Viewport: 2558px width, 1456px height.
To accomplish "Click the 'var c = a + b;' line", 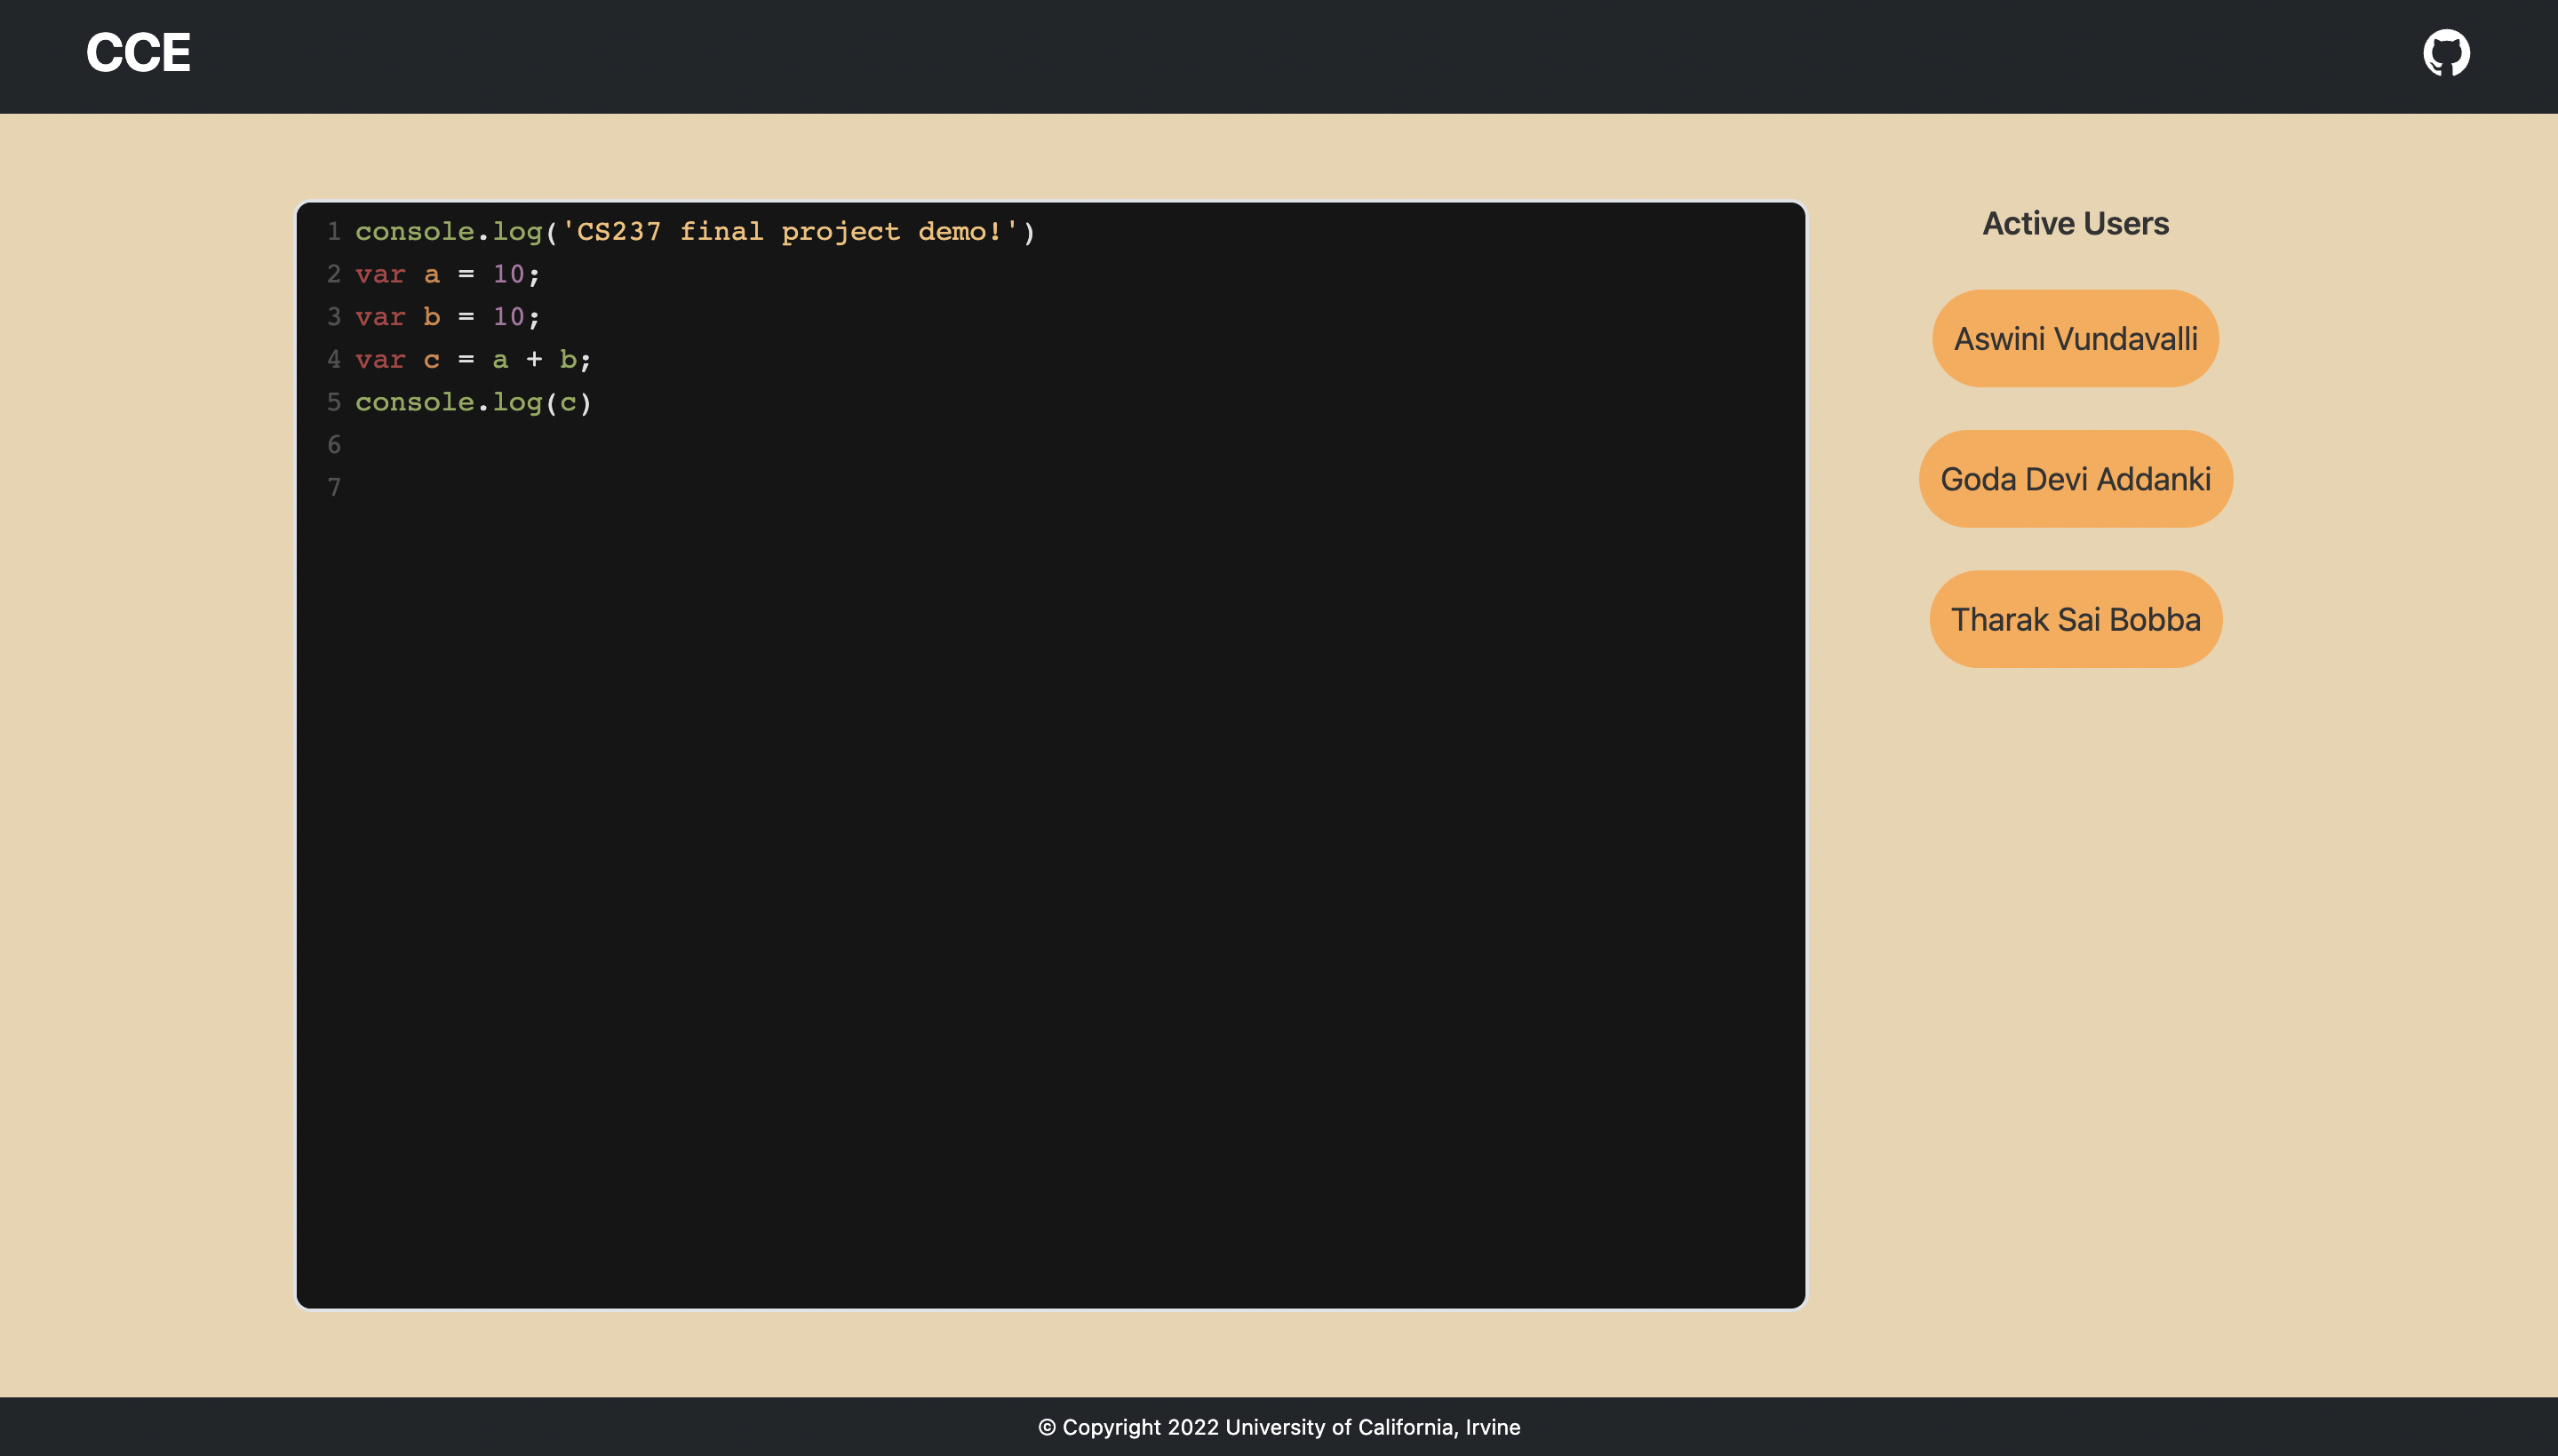I will 472,360.
